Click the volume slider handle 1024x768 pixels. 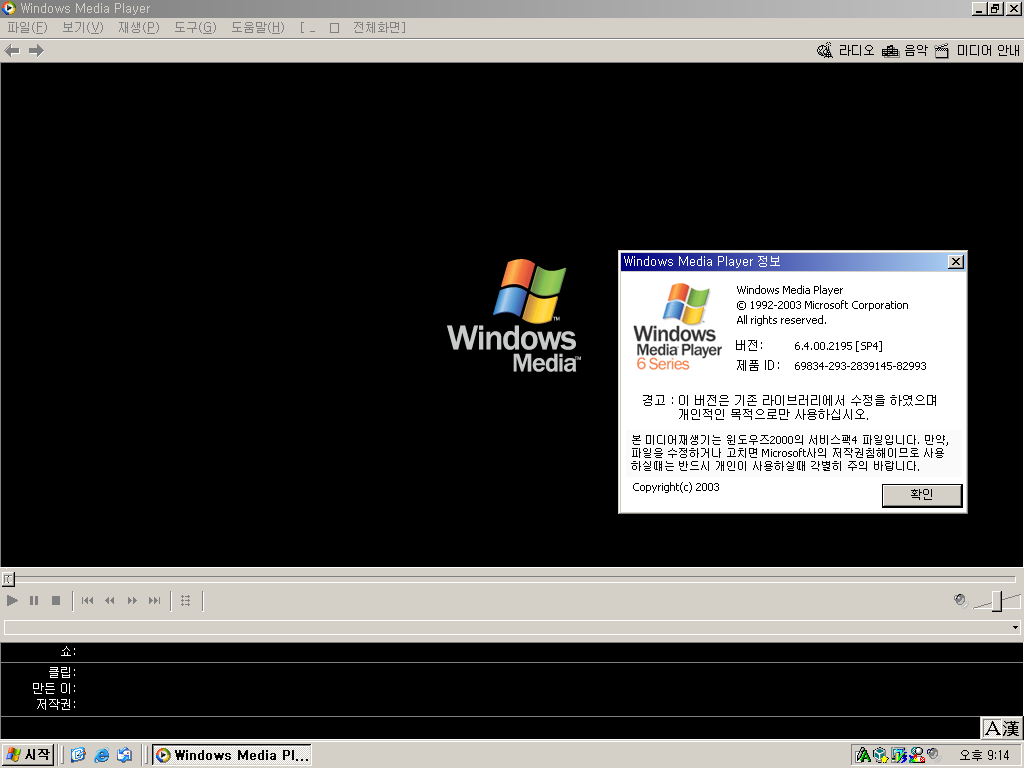pos(997,601)
